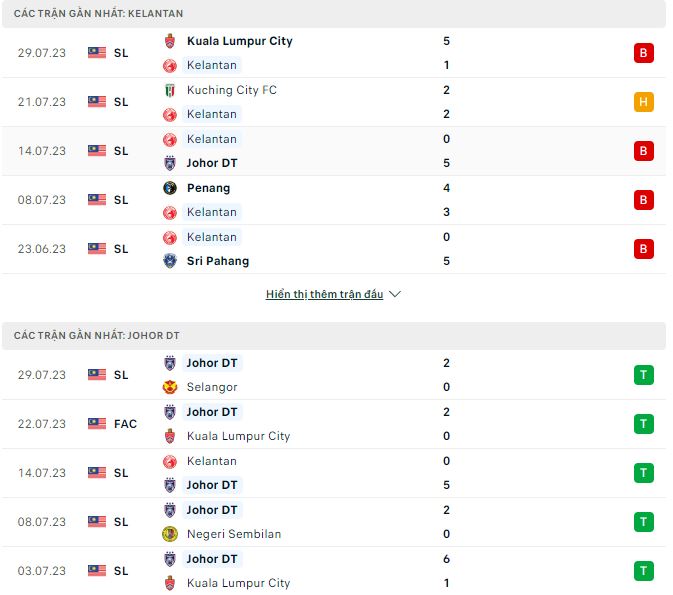Click the Negeri Sembilan team crest
The height and width of the screenshot is (595, 673).
[170, 534]
